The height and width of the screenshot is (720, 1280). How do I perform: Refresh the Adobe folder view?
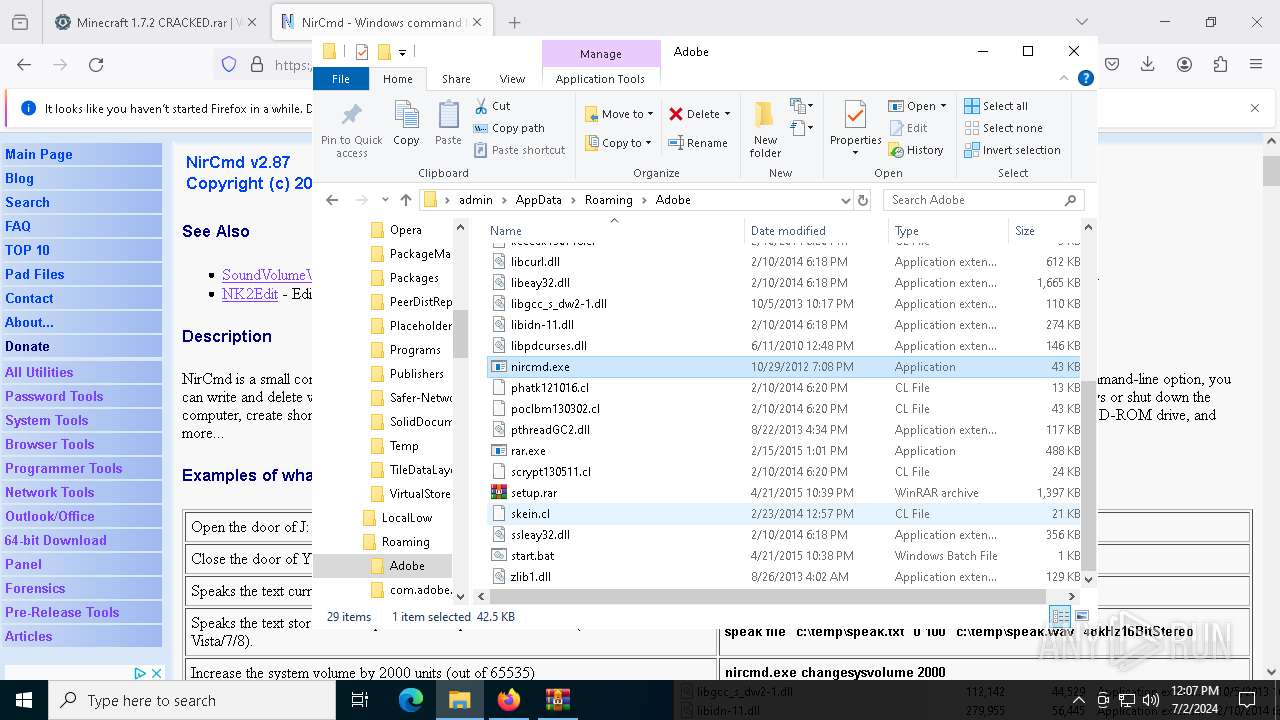[863, 200]
